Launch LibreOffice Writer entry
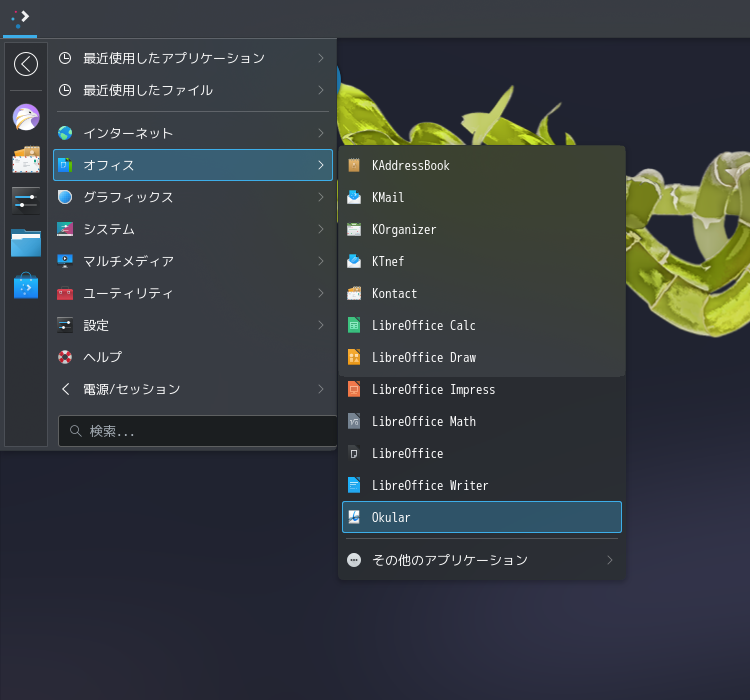Screen dimensions: 750x700 pyautogui.click(x=482, y=485)
